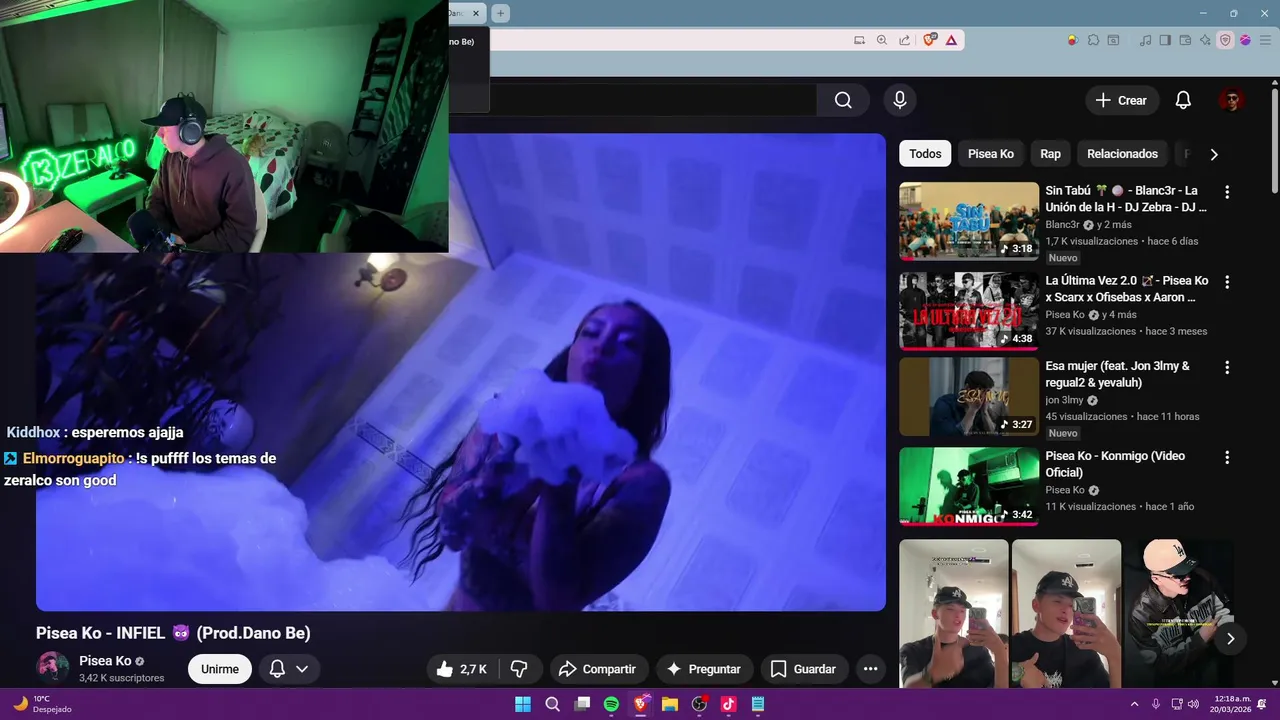Open weather widget showing 10°C Despejado
The width and height of the screenshot is (1280, 720).
coord(43,704)
